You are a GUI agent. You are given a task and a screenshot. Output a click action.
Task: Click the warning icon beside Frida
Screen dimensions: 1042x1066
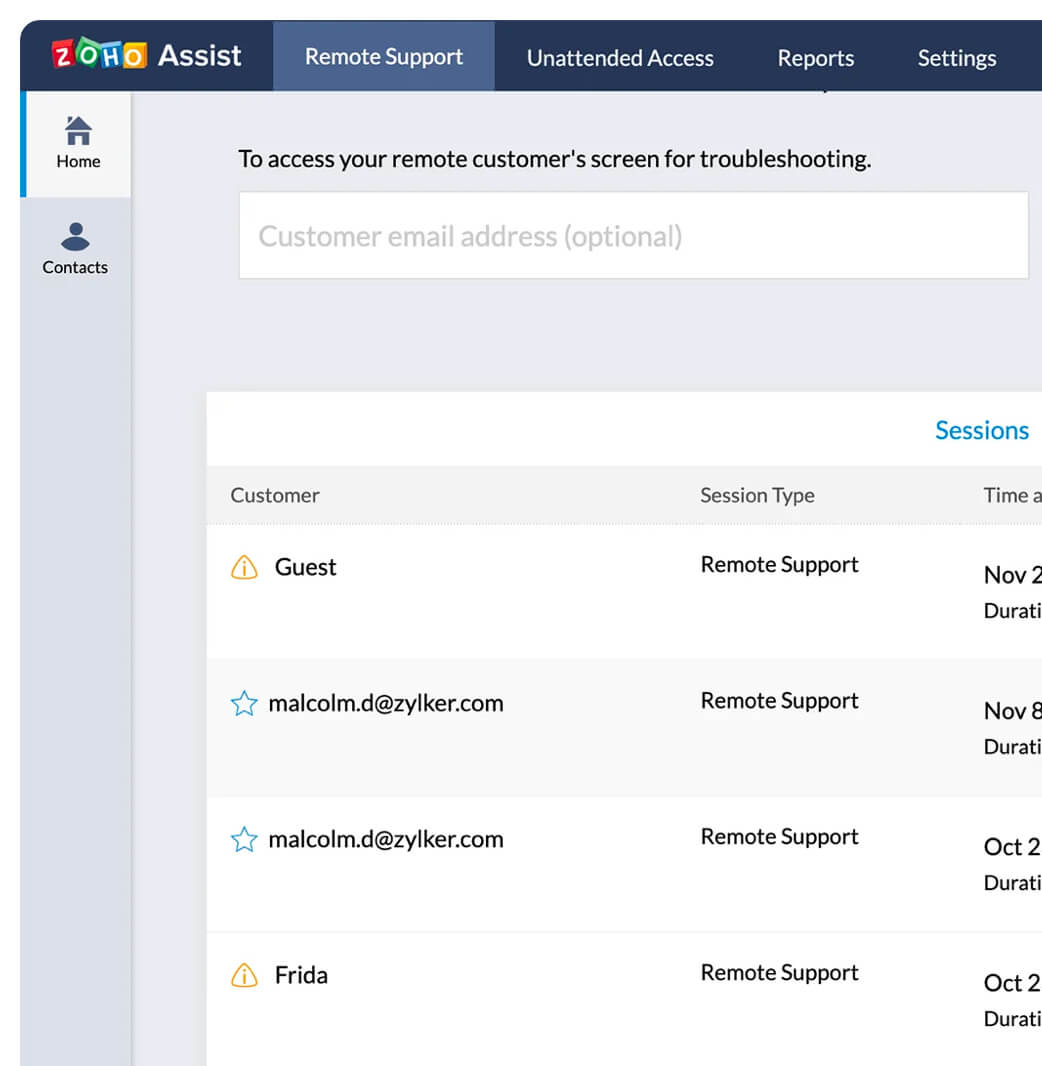(x=244, y=975)
